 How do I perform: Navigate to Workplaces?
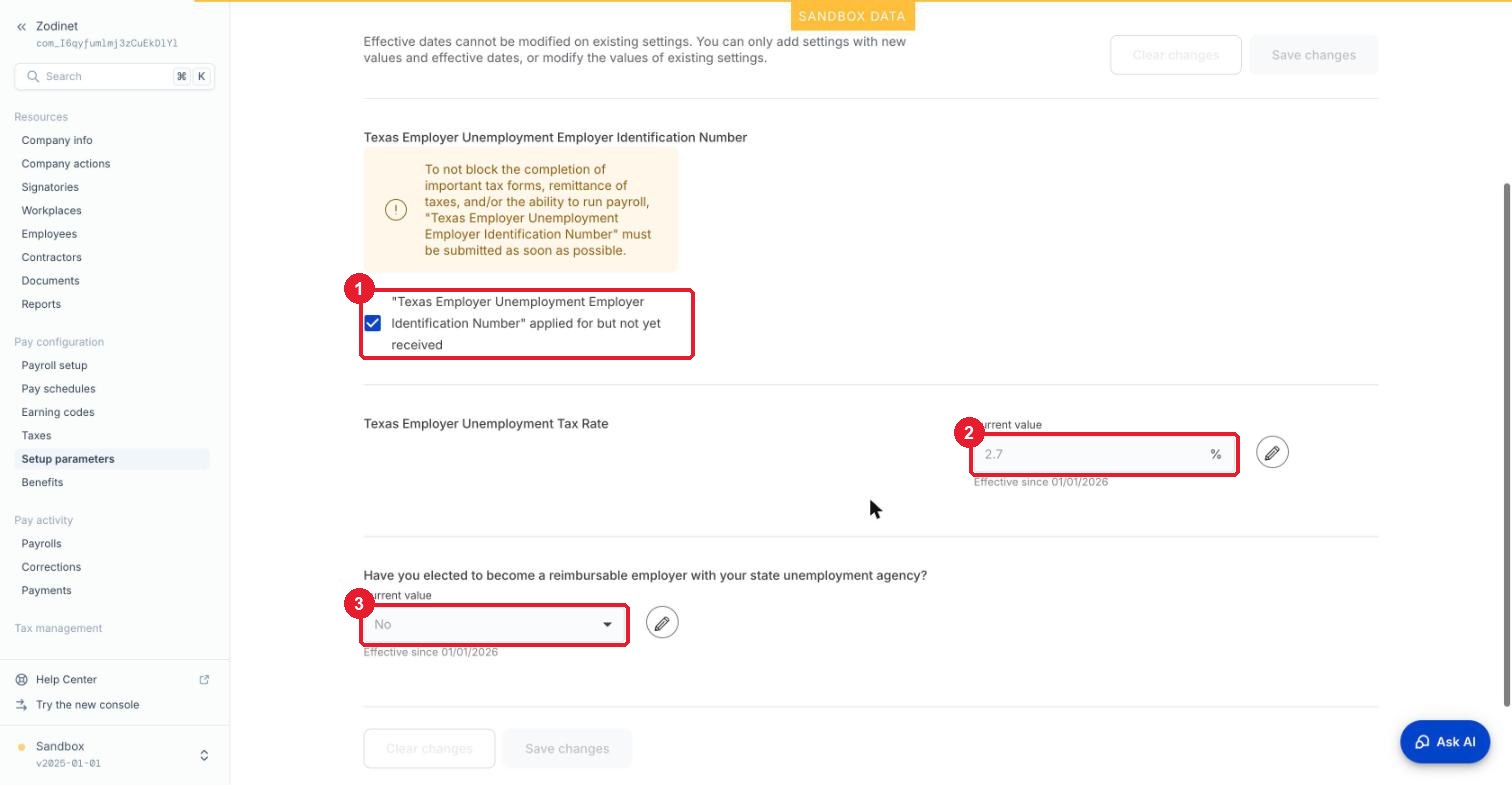pos(52,211)
